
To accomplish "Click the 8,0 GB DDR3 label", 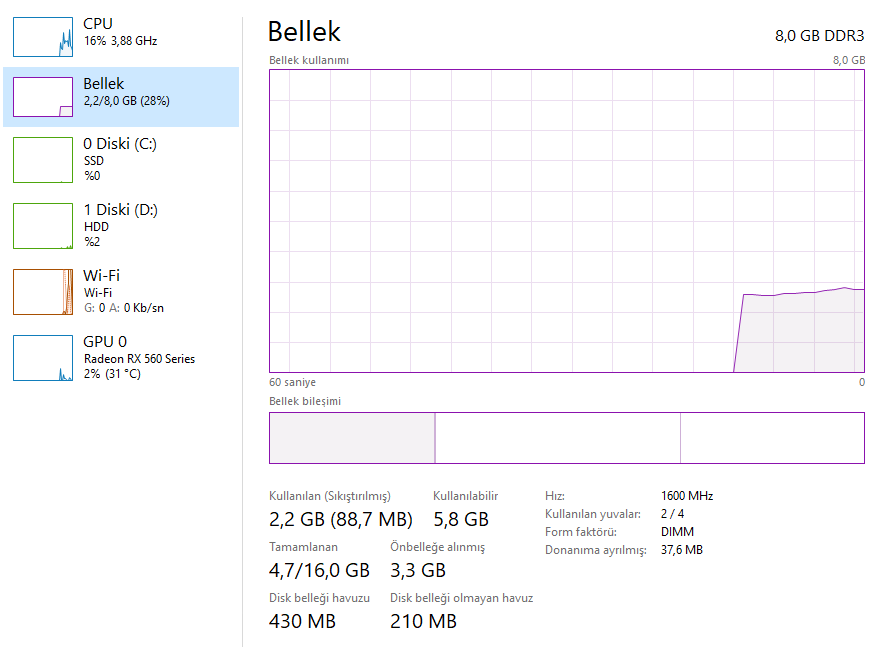I will [819, 36].
